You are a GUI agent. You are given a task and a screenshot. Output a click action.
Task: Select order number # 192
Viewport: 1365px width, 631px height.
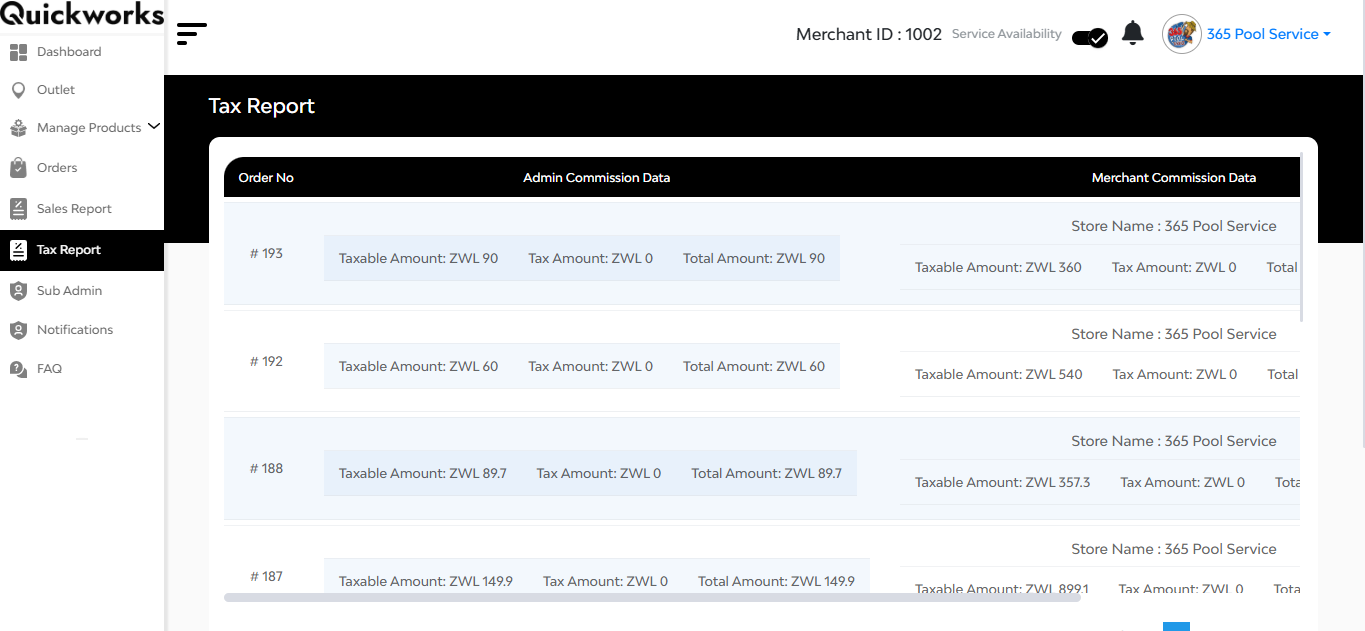[x=266, y=362]
